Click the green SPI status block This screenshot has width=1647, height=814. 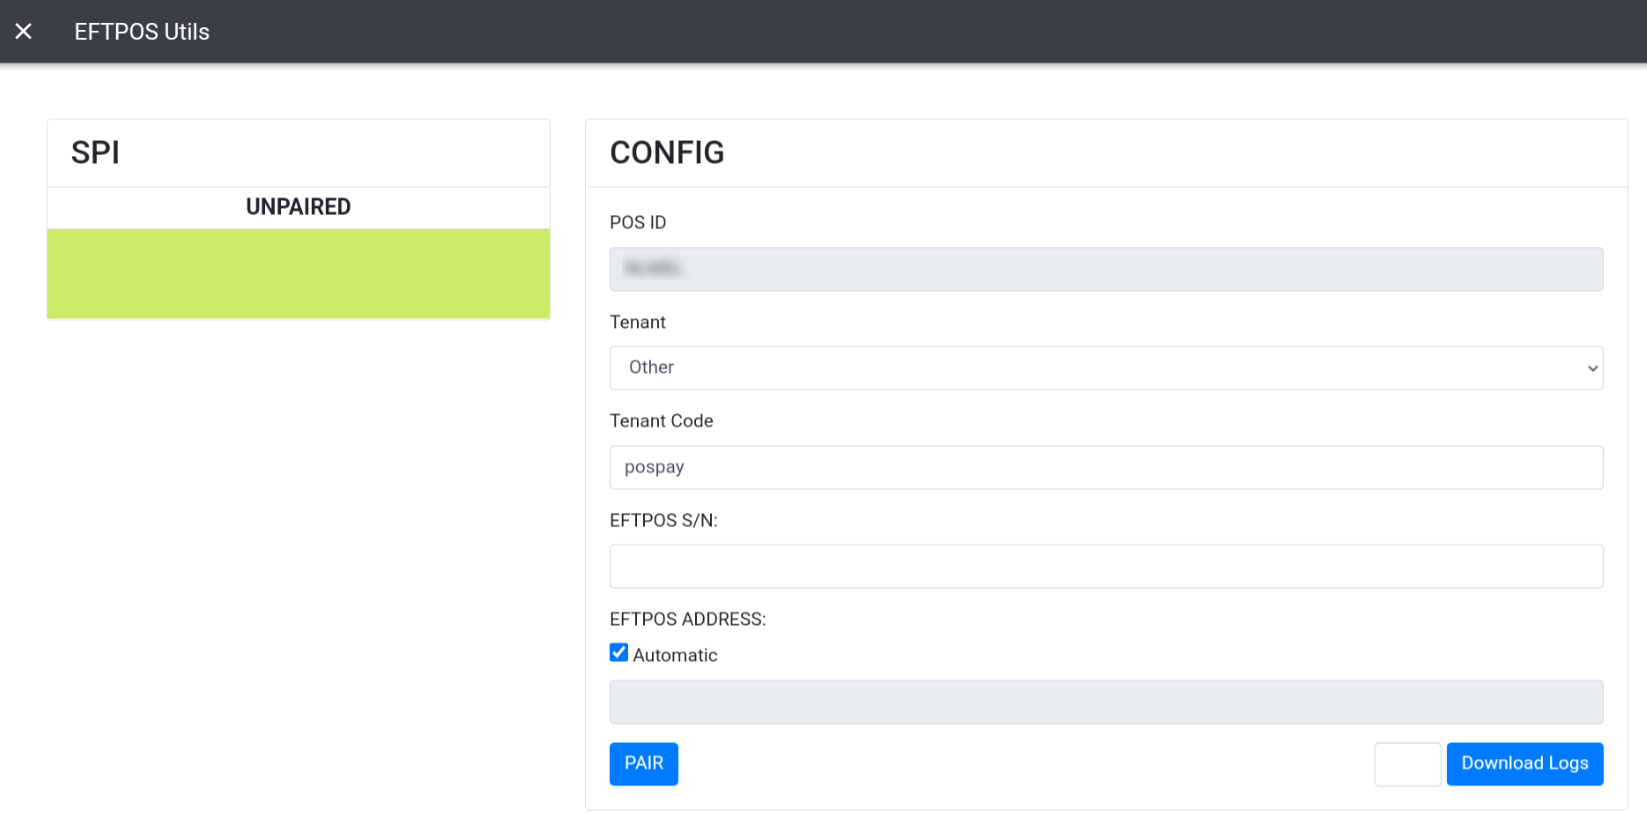tap(298, 273)
